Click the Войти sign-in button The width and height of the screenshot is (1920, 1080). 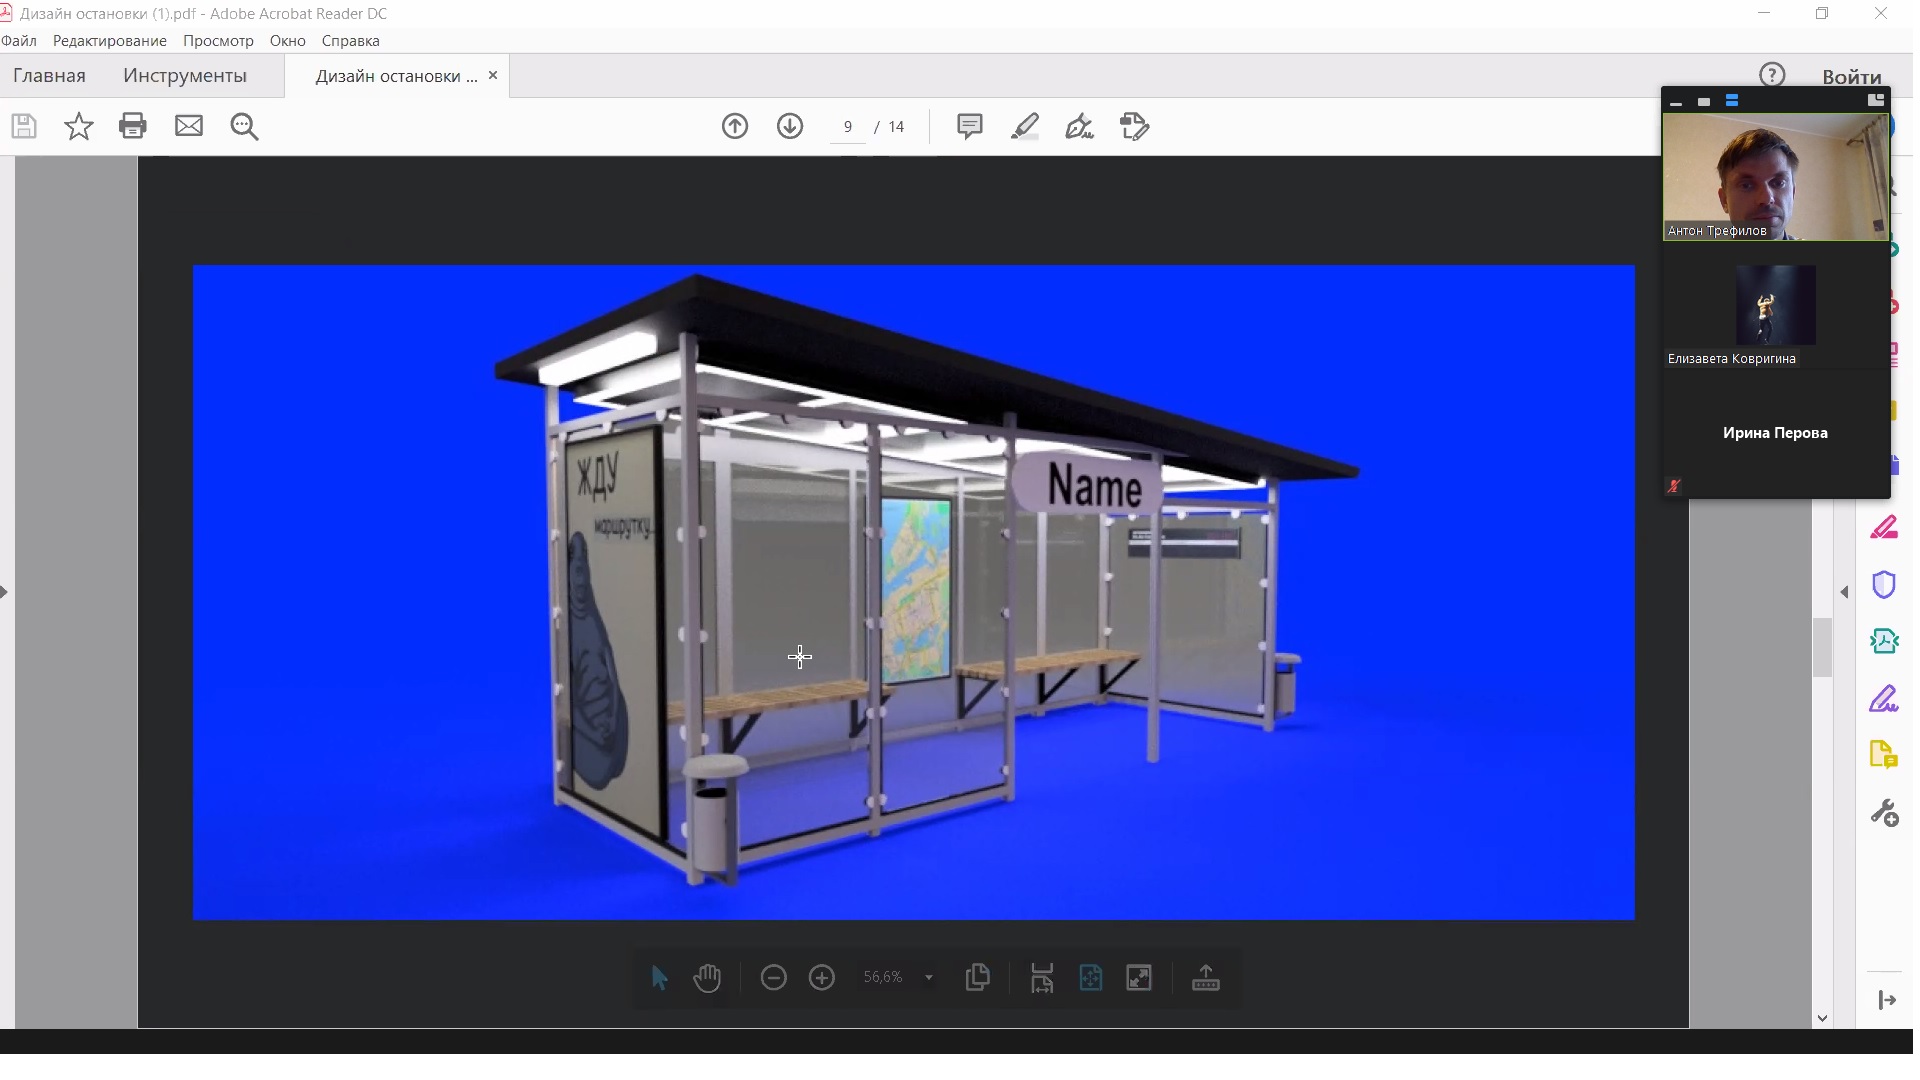click(1851, 77)
